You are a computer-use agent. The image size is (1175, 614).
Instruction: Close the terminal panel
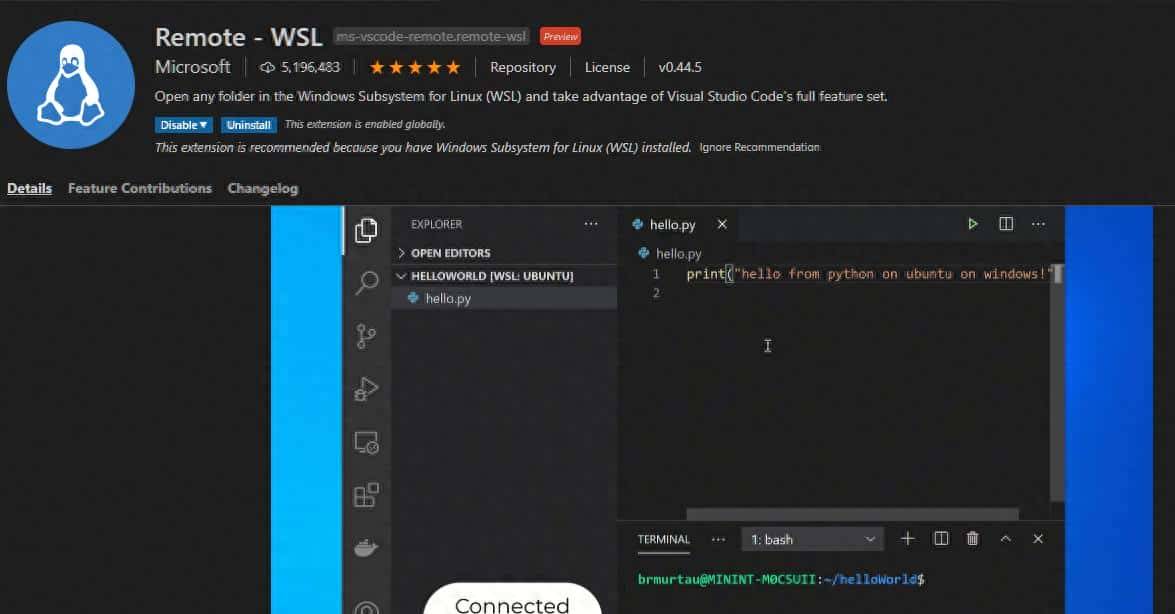(1038, 538)
